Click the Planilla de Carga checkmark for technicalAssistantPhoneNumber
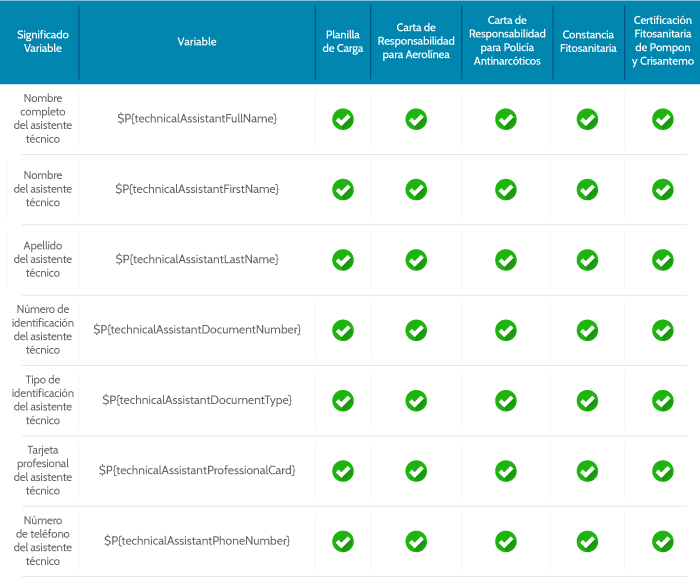This screenshot has height=583, width=700. (x=343, y=541)
